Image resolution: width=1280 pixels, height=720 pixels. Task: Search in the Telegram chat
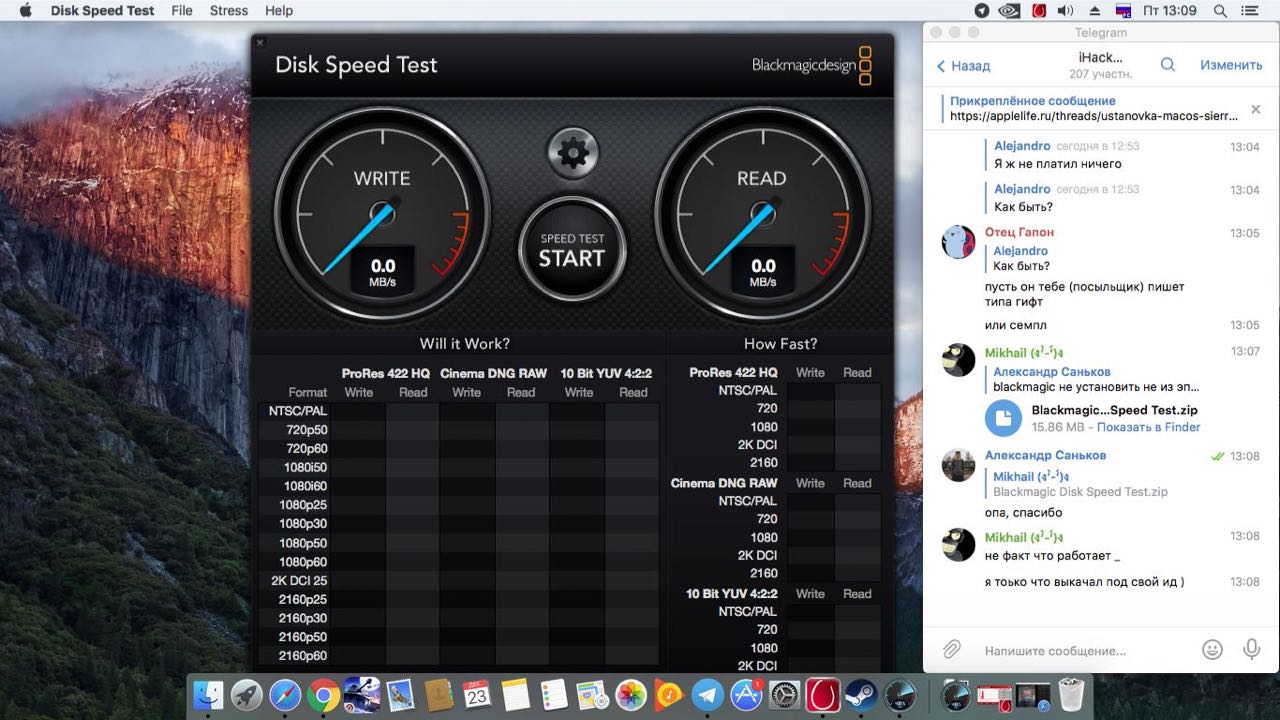click(1168, 65)
